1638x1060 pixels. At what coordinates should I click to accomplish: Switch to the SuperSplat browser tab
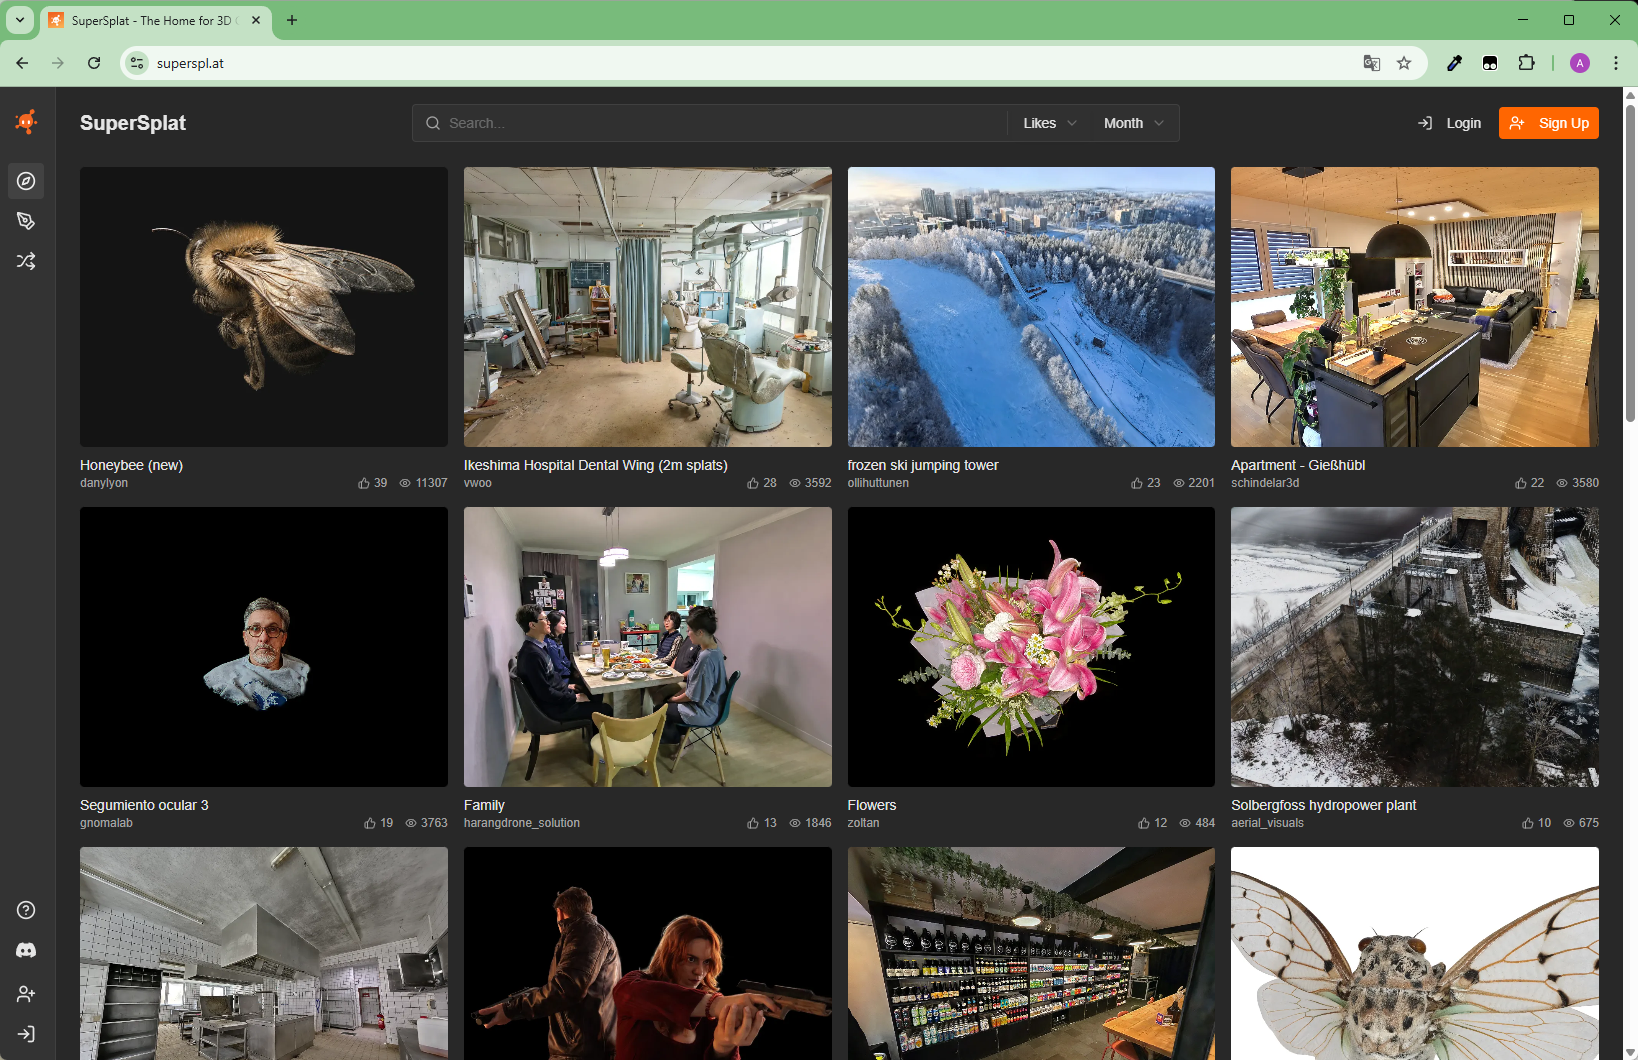[x=150, y=20]
